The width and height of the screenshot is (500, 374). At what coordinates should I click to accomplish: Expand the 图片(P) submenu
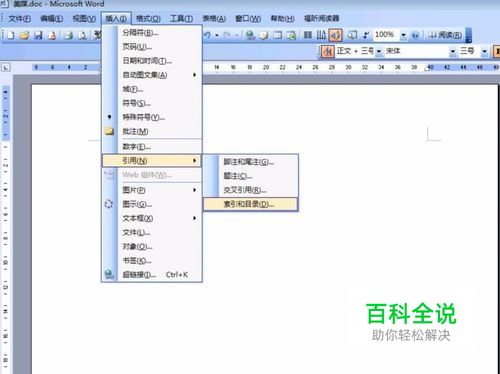click(152, 190)
